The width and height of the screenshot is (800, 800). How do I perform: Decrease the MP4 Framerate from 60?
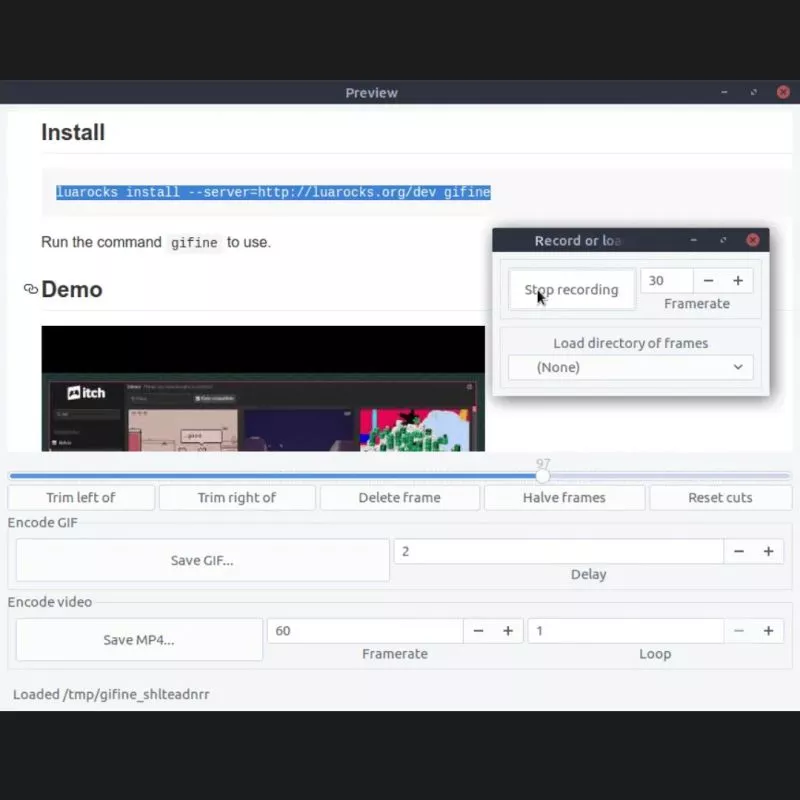click(478, 630)
